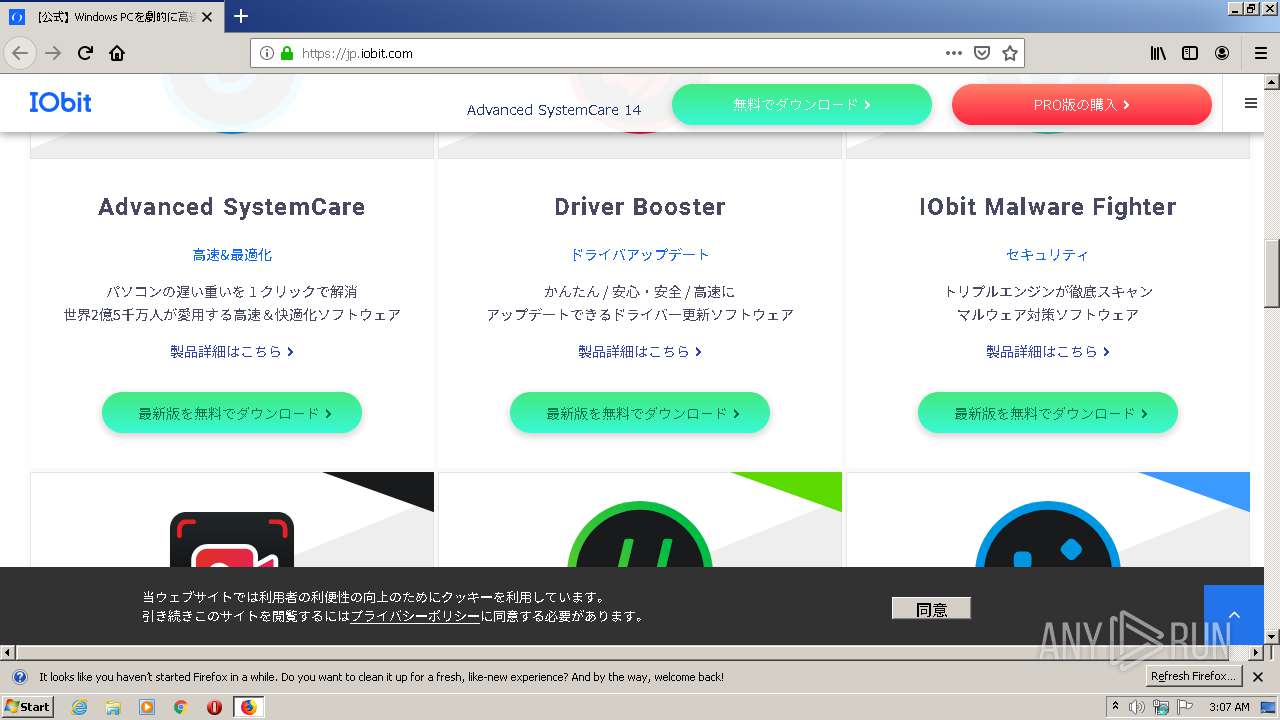The image size is (1280, 720).
Task: Open the green circle product thumbnail
Action: click(x=640, y=534)
